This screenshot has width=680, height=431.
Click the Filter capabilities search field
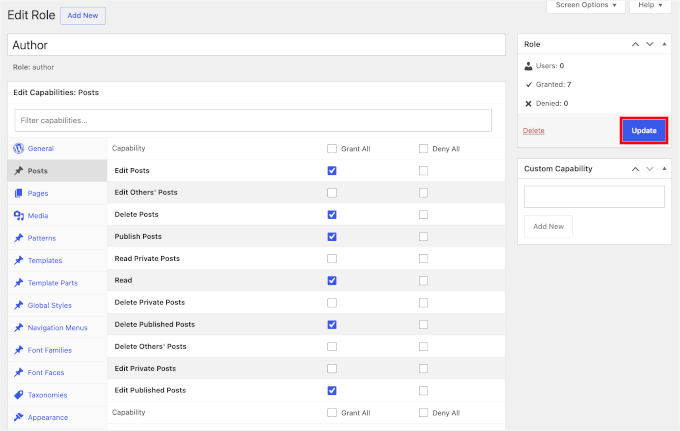pos(253,121)
